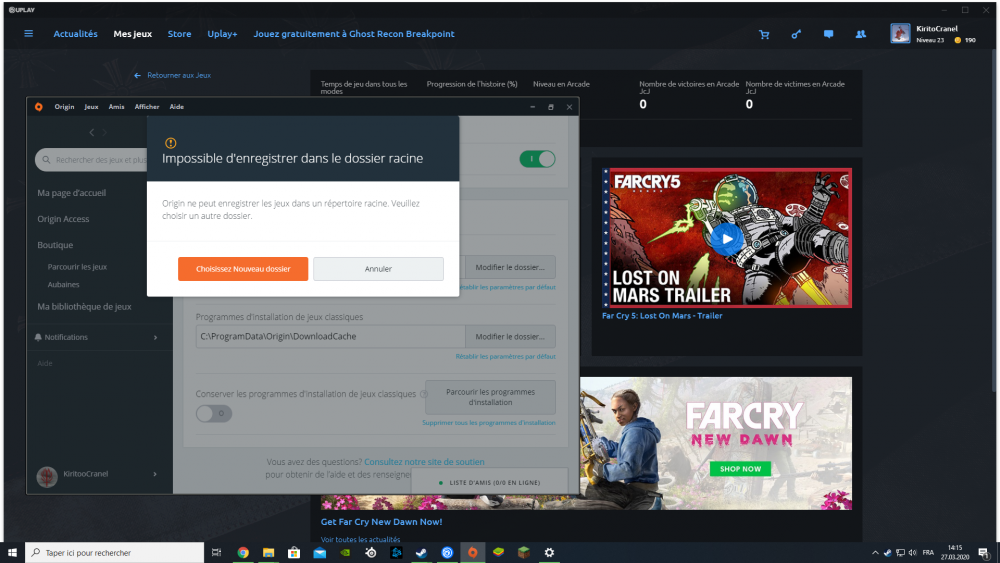Switch to the Store tab in Uplay
The width and height of the screenshot is (1000, 563).
click(179, 34)
